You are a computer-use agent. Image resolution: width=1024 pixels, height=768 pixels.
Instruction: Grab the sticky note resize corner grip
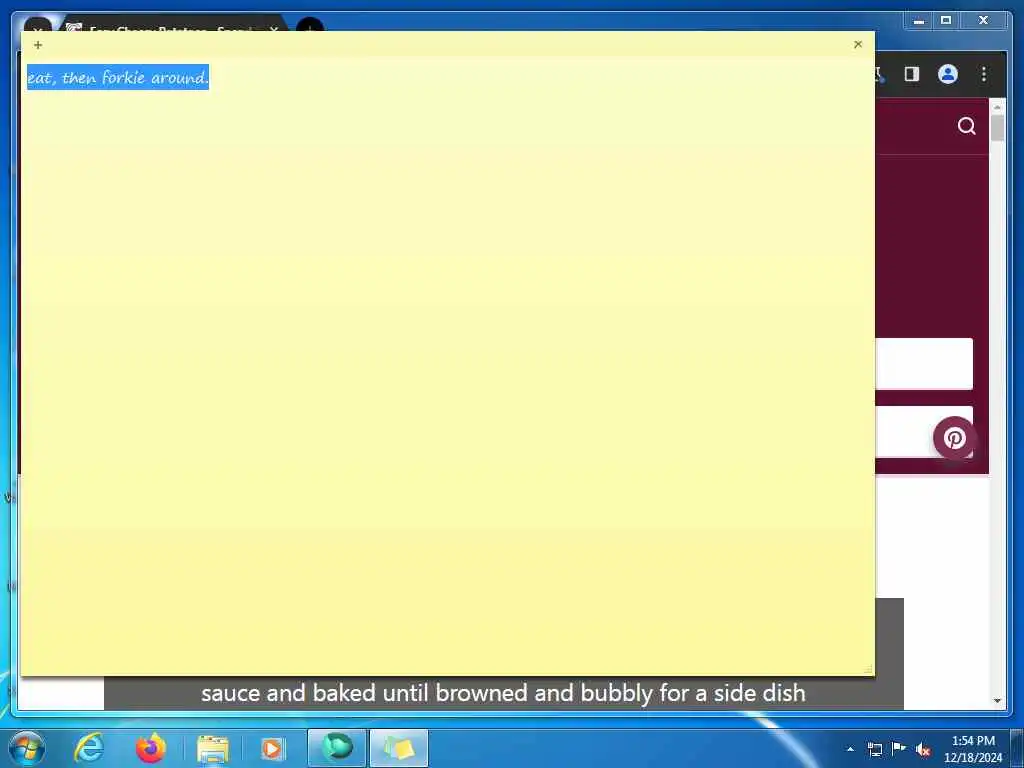868,669
